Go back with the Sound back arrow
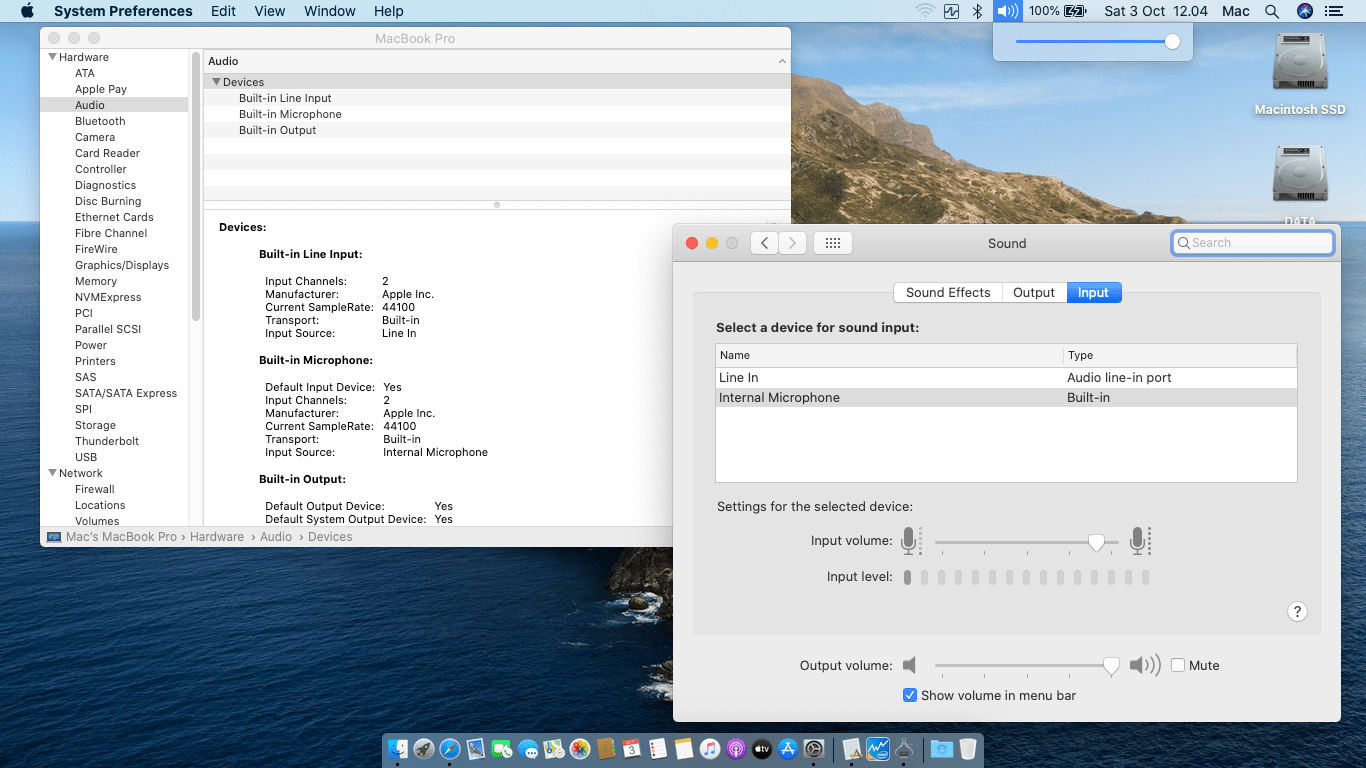 764,243
